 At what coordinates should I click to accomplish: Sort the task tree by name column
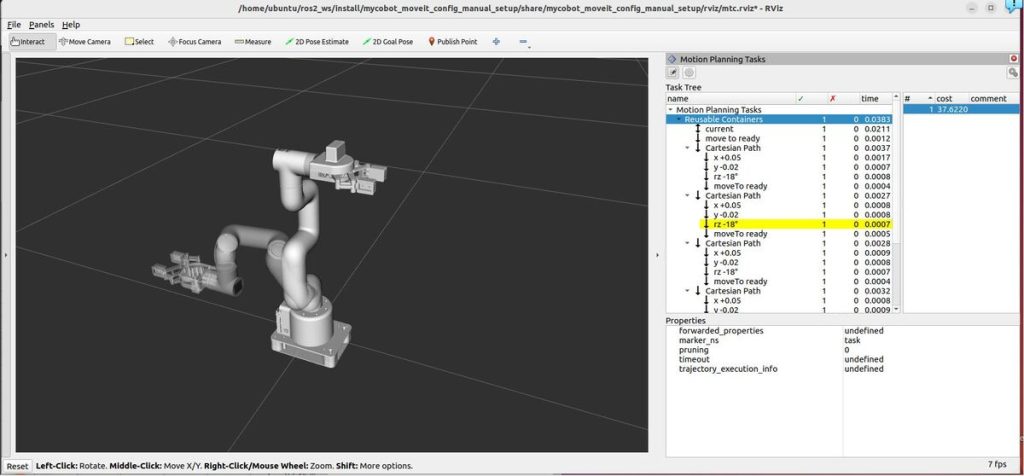[730, 99]
